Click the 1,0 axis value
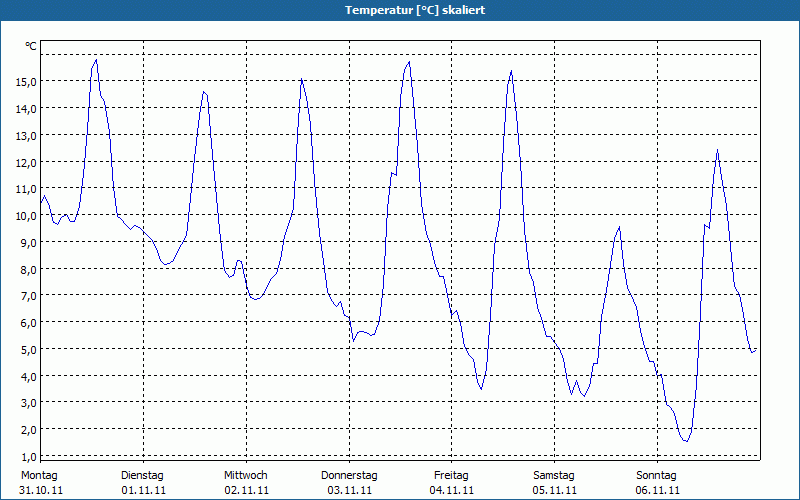The width and height of the screenshot is (800, 500). point(28,457)
